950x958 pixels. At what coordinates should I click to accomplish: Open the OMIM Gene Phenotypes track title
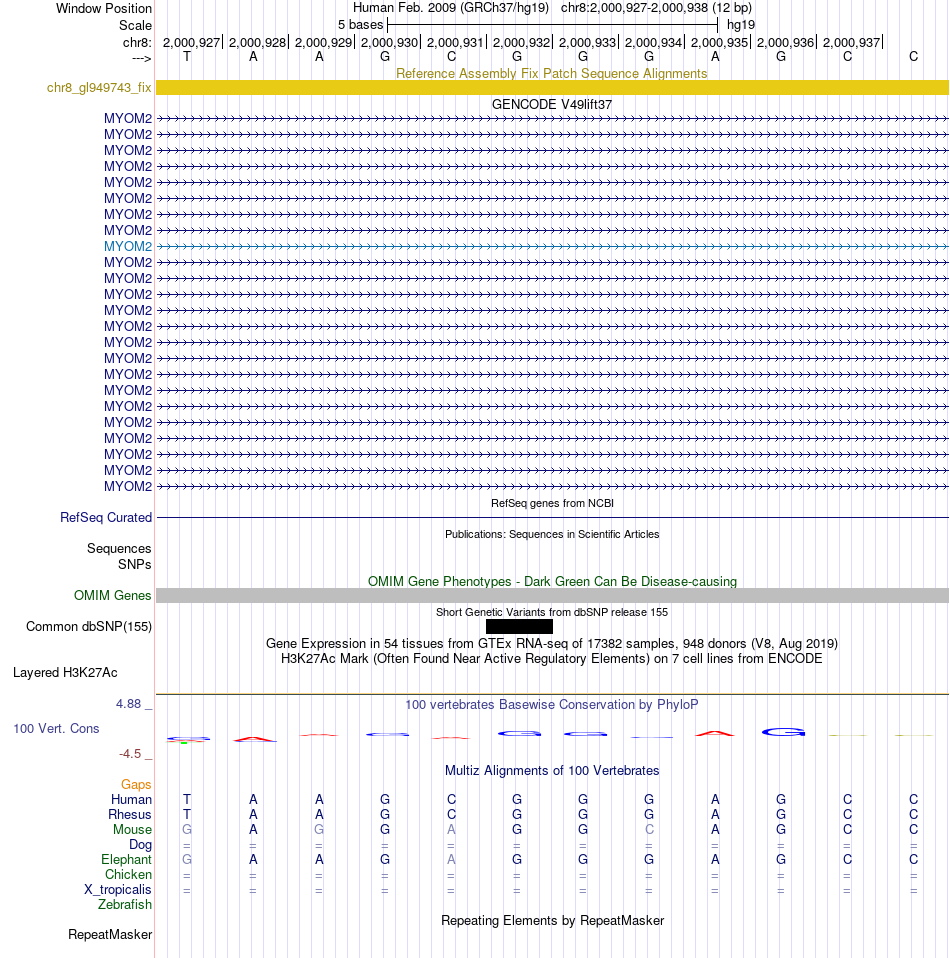(x=552, y=582)
